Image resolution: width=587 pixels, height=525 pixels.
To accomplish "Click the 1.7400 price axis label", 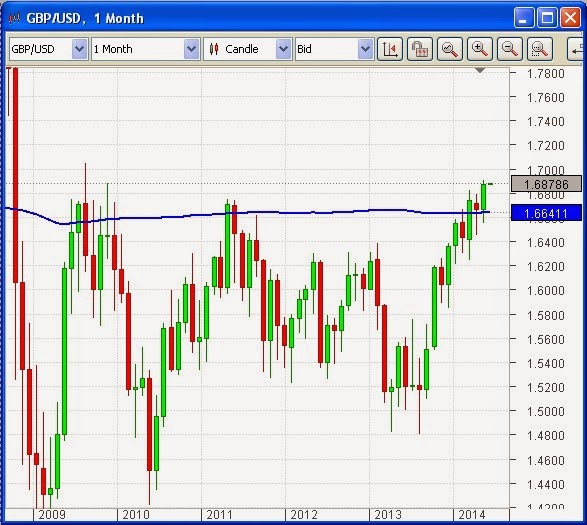I will tap(545, 122).
